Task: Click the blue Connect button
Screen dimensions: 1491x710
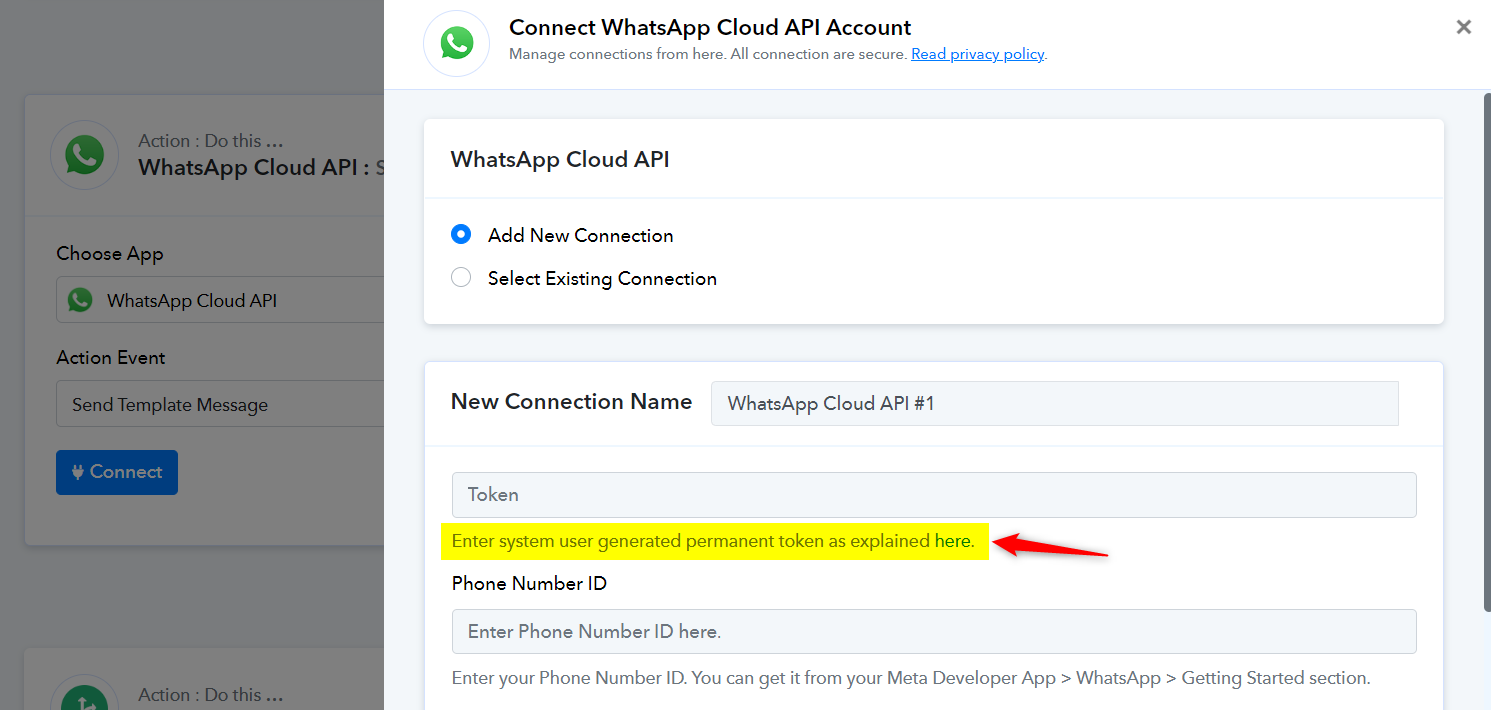Action: pyautogui.click(x=117, y=472)
